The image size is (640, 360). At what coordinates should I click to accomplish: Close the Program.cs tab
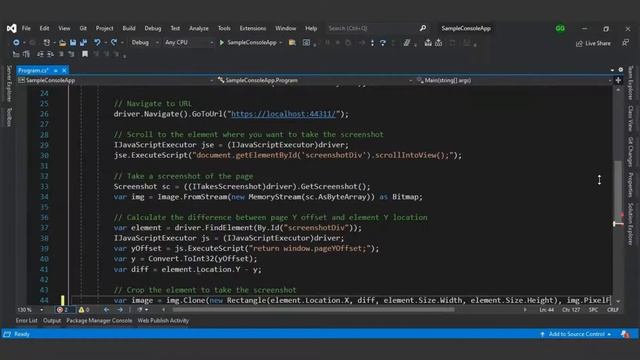click(64, 70)
